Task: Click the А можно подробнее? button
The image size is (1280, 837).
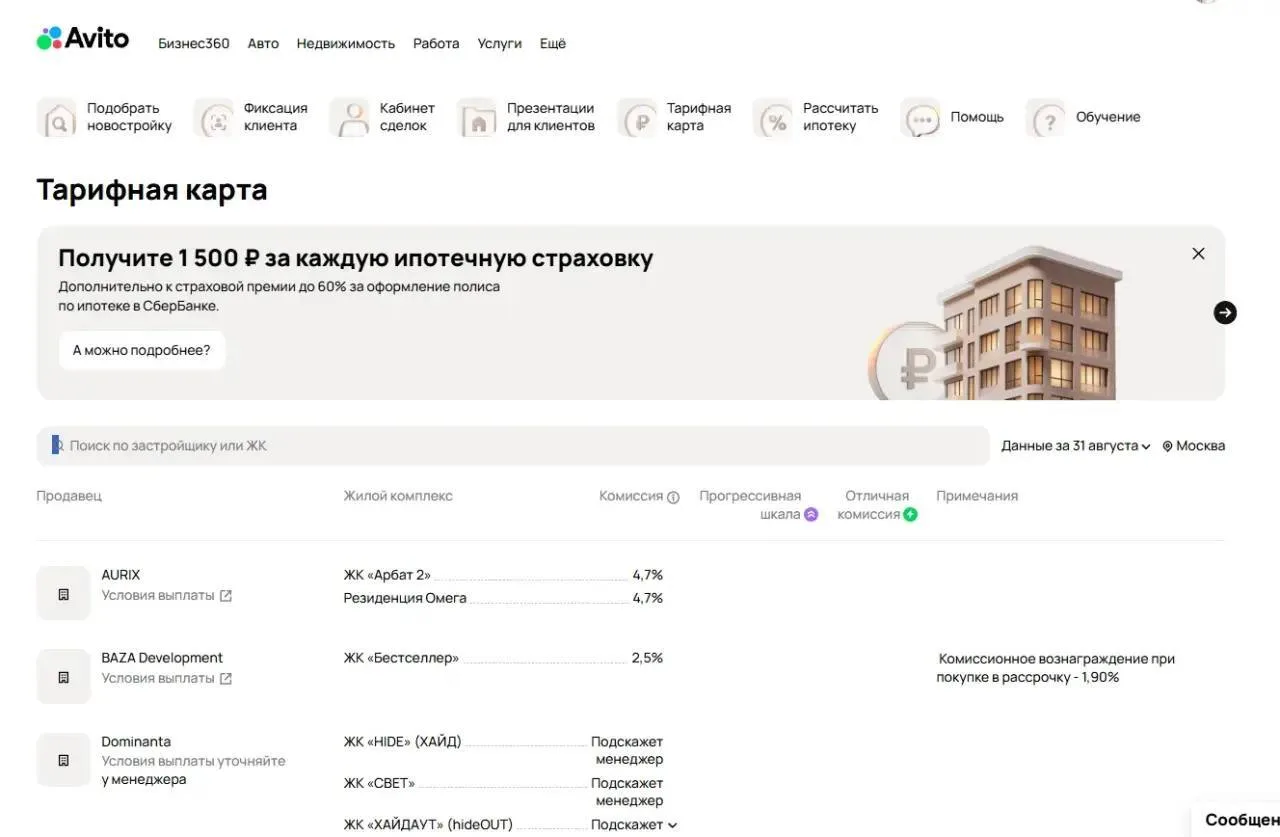Action: [x=142, y=350]
